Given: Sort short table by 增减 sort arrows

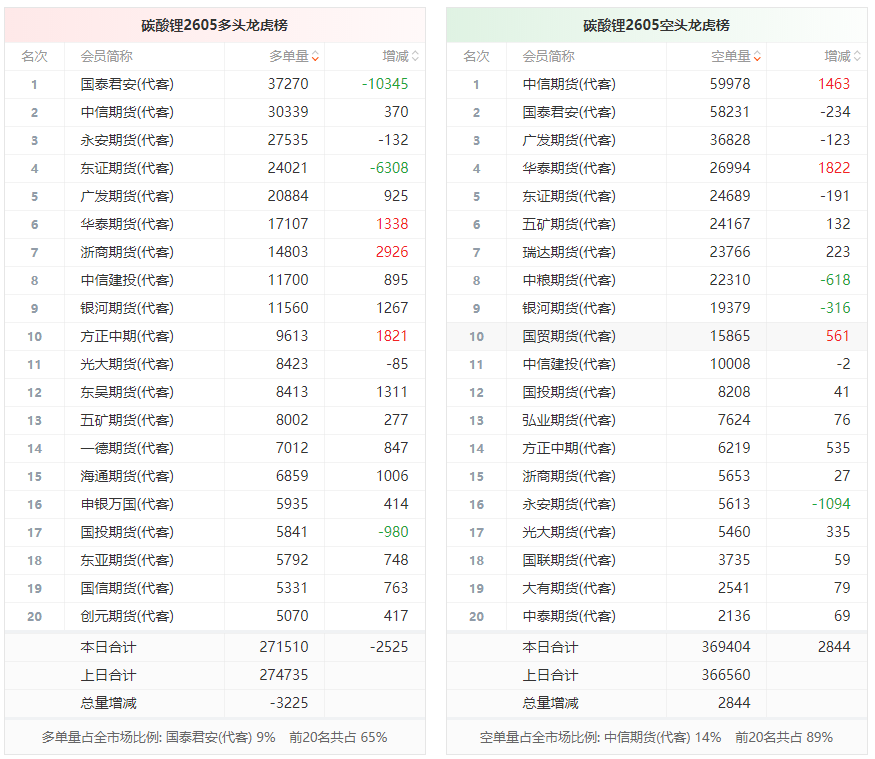Looking at the screenshot, I should tap(857, 56).
